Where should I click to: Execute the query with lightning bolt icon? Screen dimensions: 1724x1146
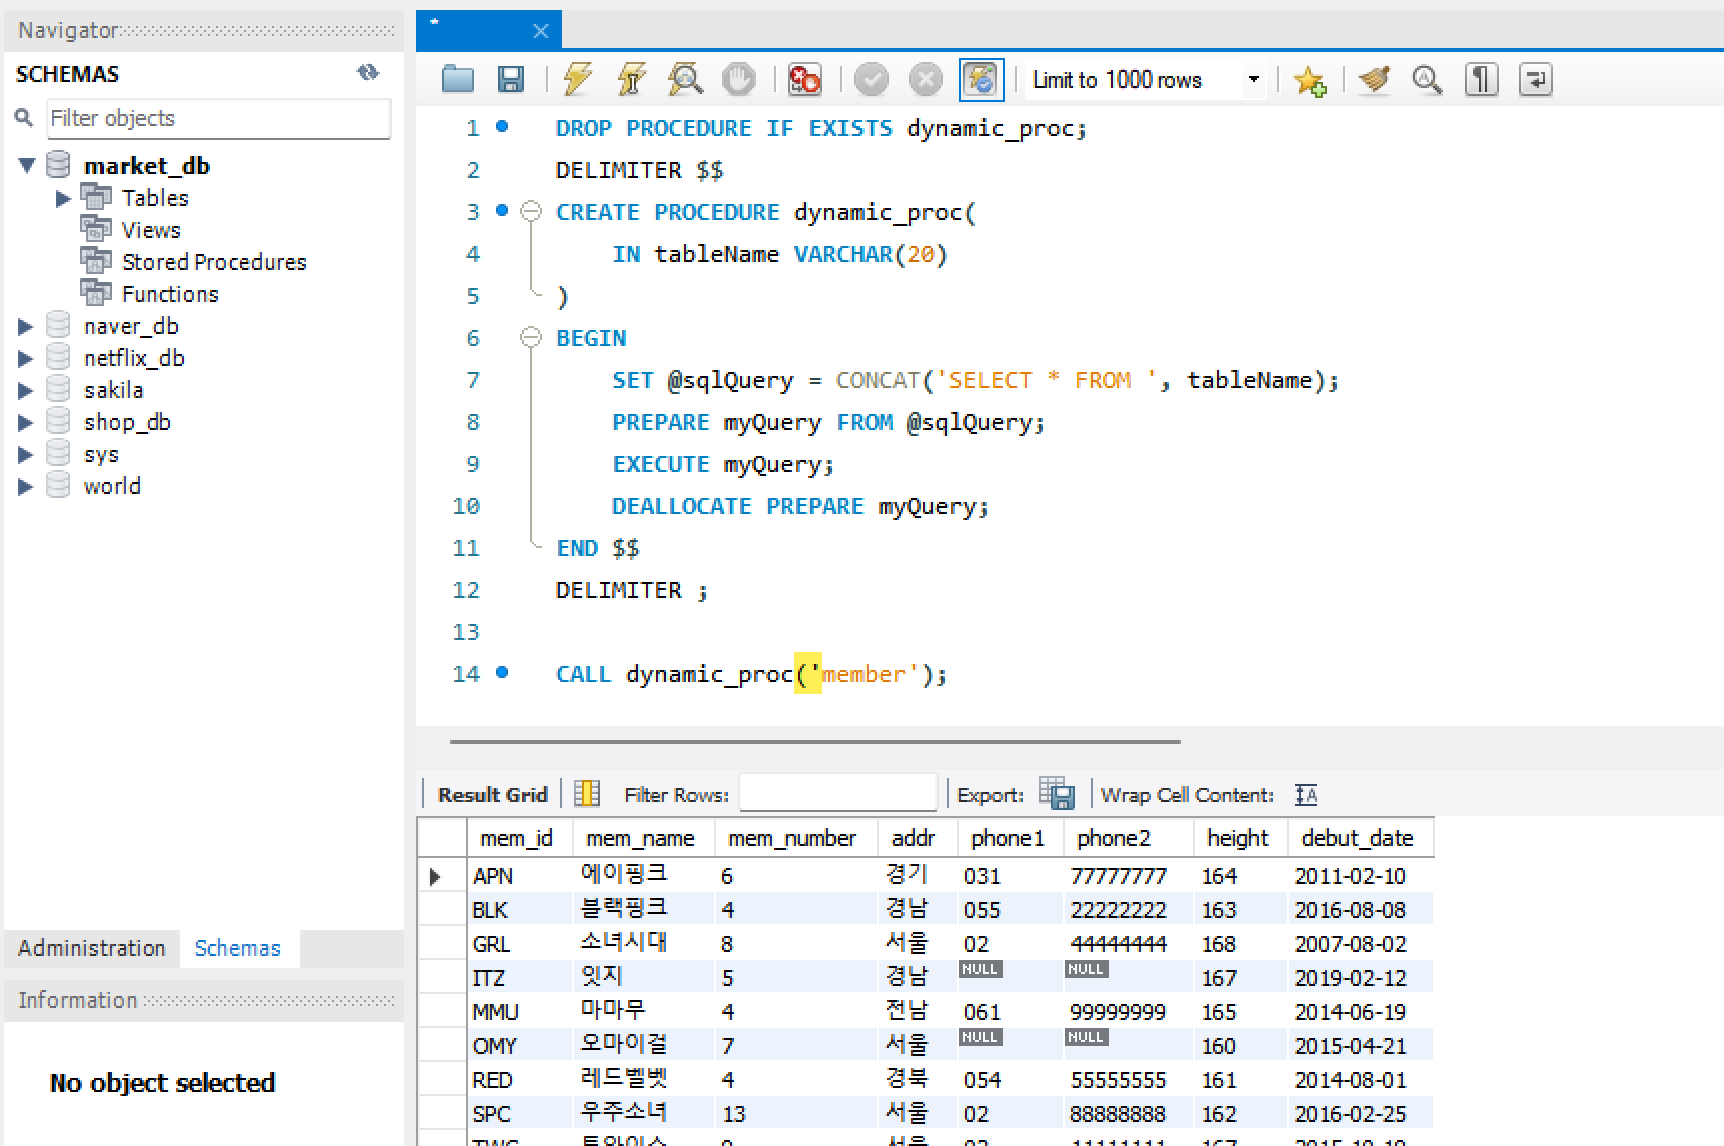pyautogui.click(x=578, y=79)
